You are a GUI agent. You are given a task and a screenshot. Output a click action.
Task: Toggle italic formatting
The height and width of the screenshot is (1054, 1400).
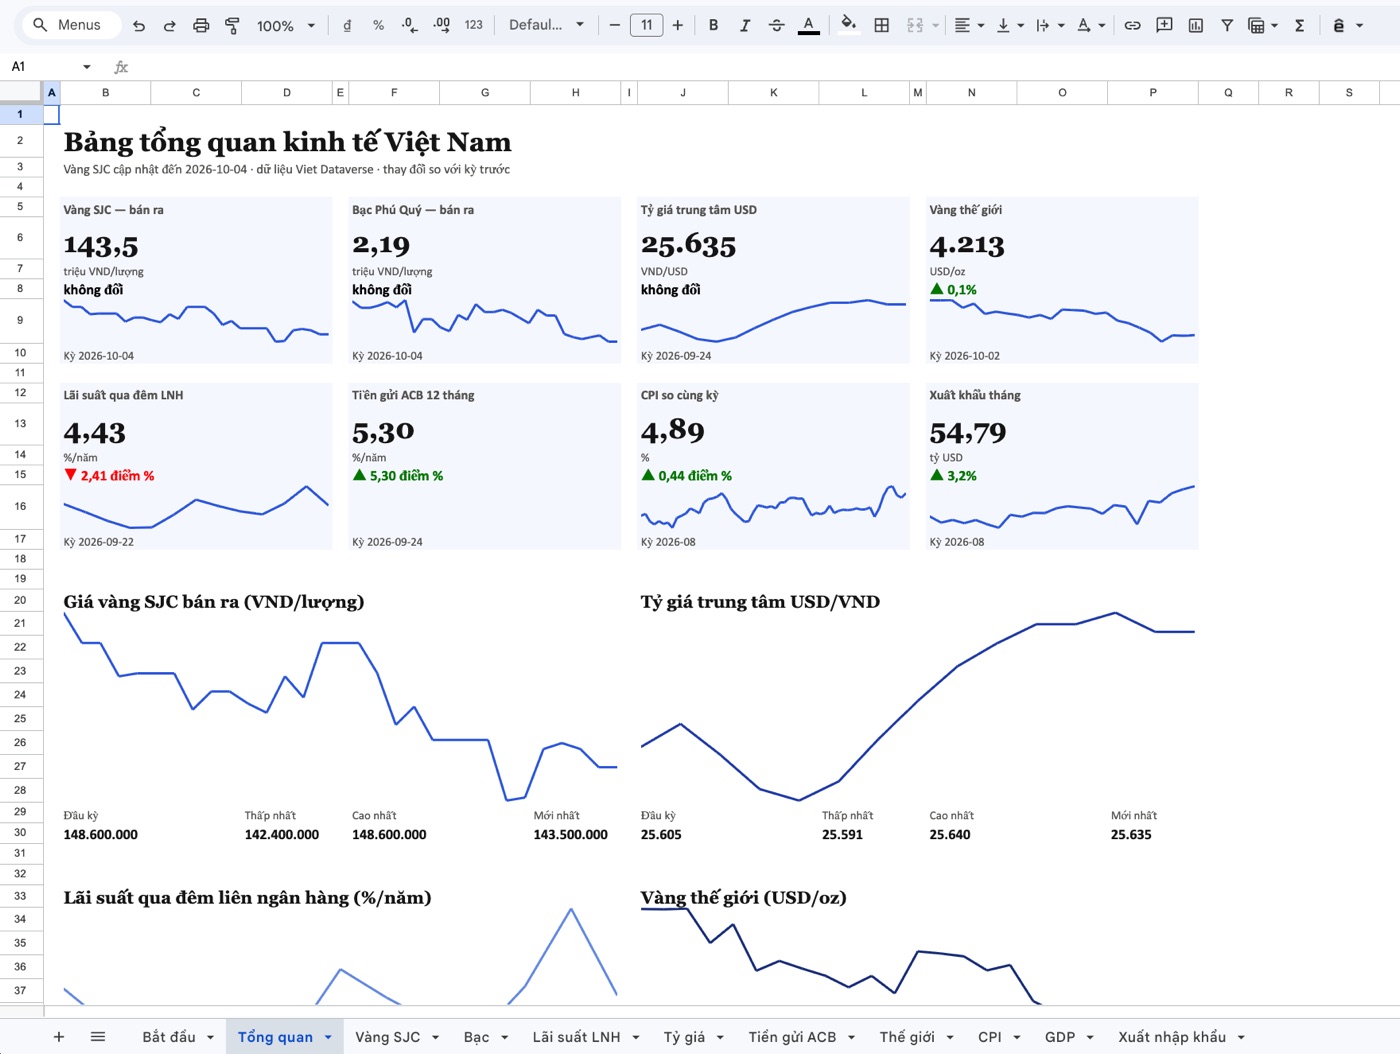click(x=744, y=25)
